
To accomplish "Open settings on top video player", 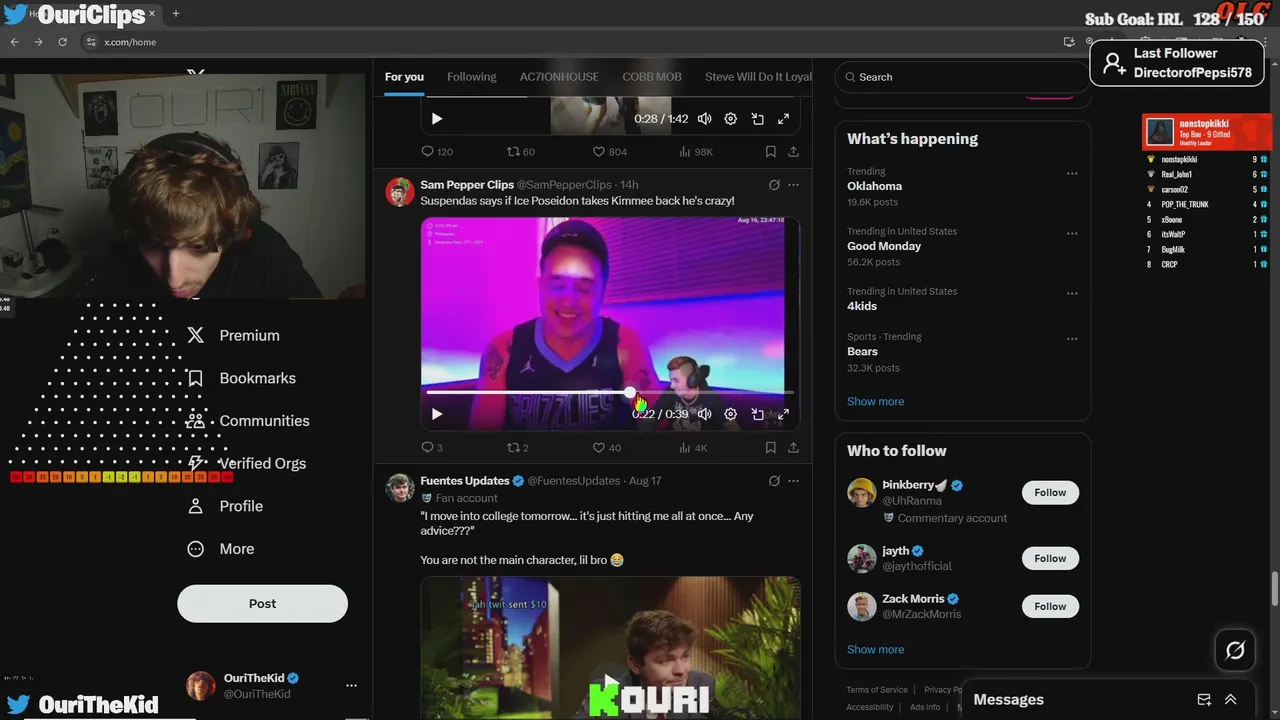I will click(x=731, y=118).
